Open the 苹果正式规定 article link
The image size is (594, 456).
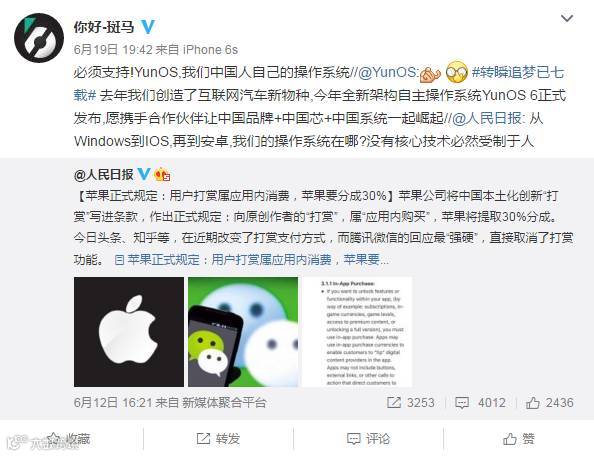click(x=252, y=260)
